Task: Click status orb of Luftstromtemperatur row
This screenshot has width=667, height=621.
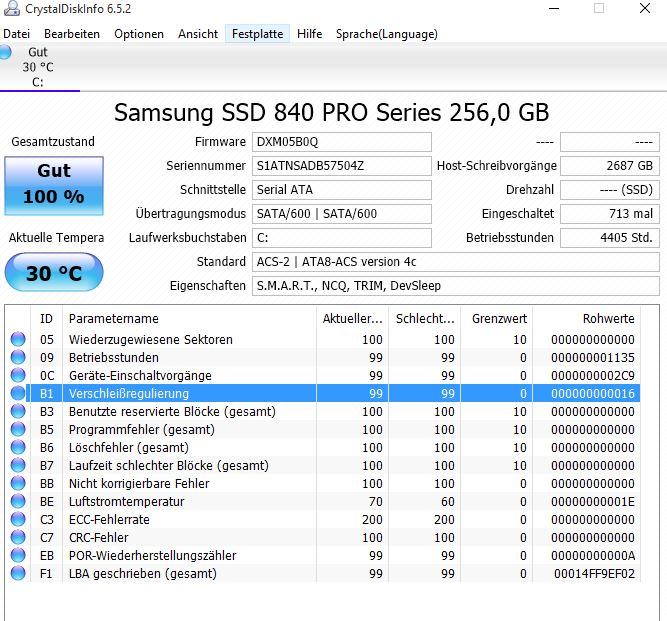Action: (18, 501)
